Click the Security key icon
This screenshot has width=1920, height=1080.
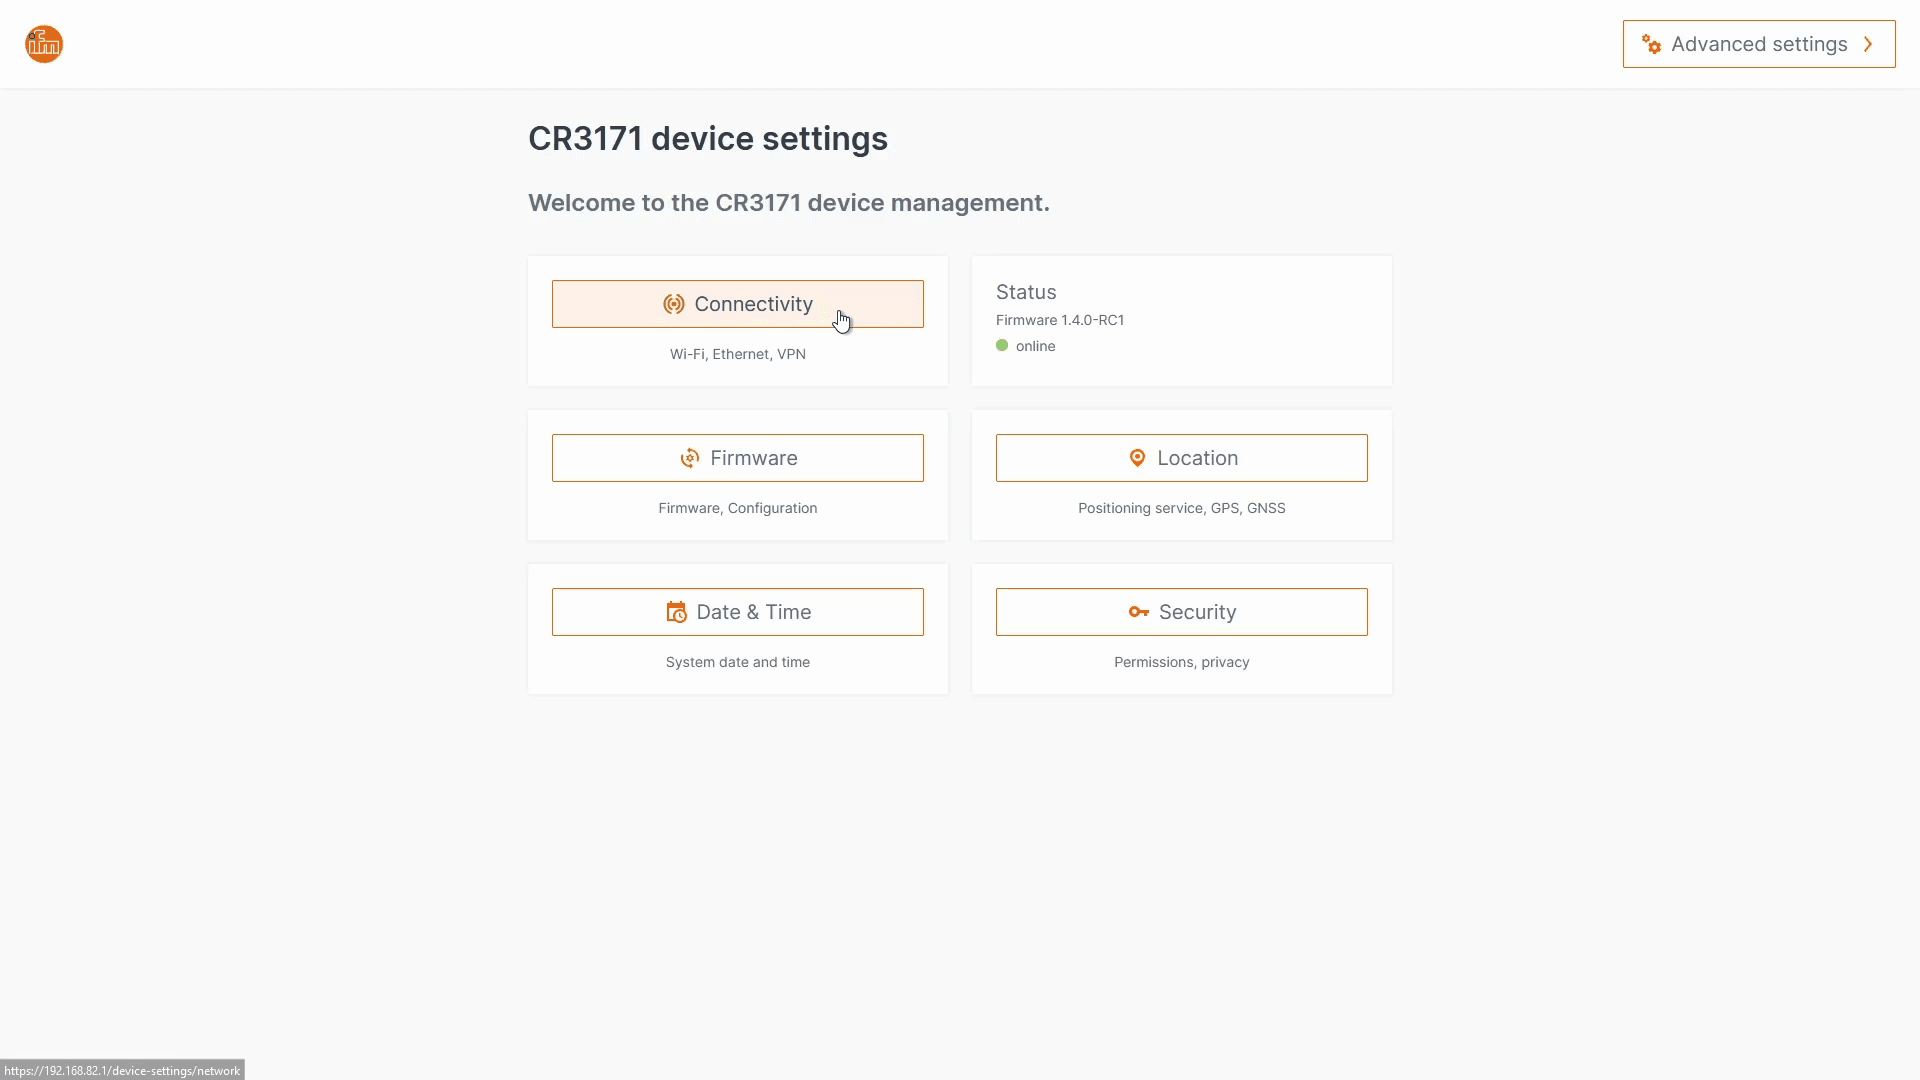(1138, 612)
